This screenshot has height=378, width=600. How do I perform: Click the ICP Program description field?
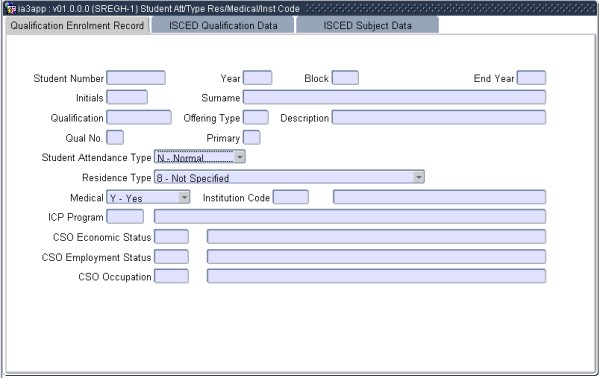click(350, 217)
